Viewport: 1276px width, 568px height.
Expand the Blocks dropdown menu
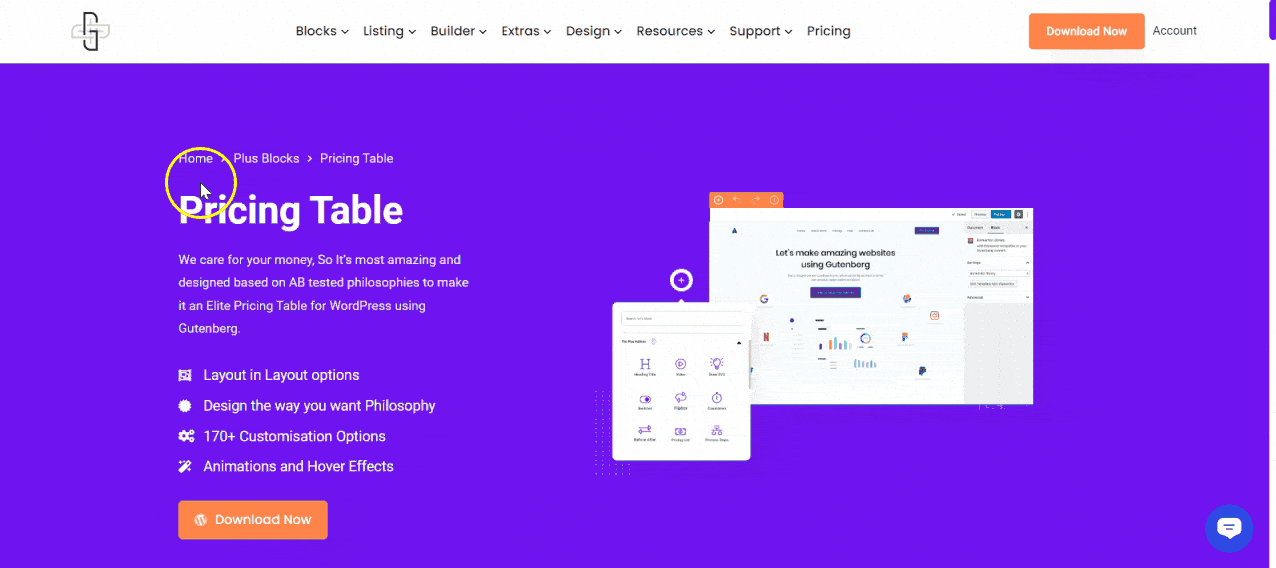tap(322, 31)
